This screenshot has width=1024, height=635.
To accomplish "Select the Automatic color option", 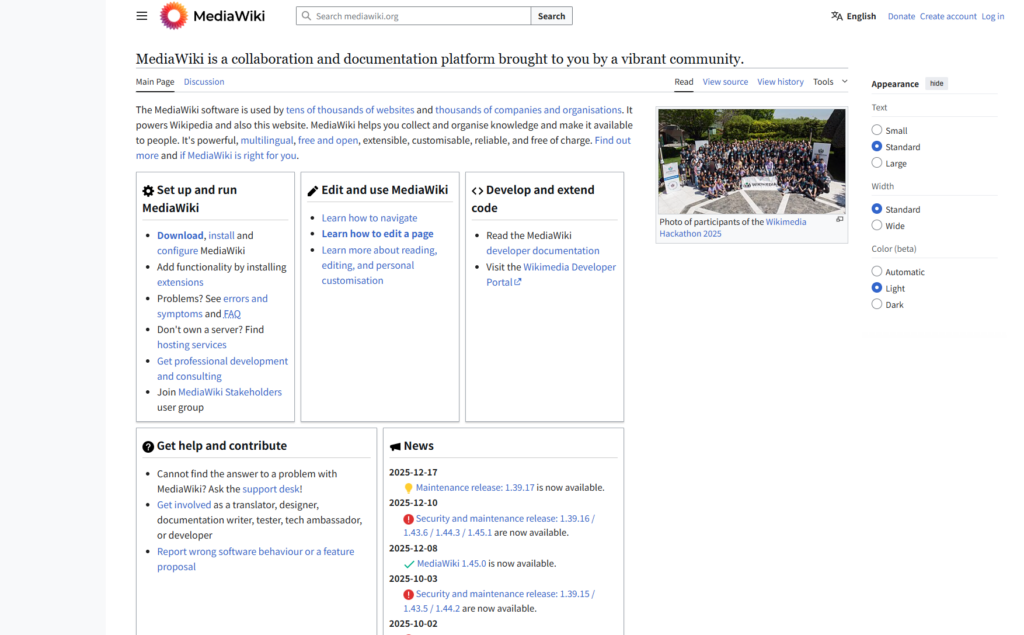I will [877, 272].
